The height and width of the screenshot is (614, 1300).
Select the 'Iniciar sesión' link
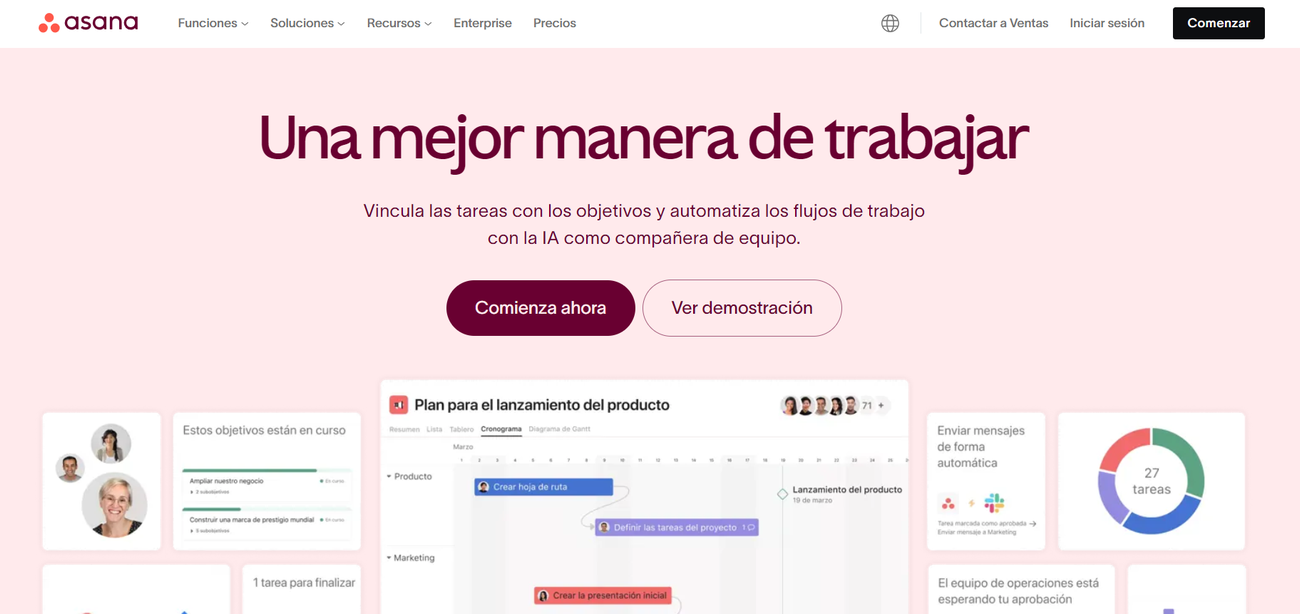point(1107,22)
